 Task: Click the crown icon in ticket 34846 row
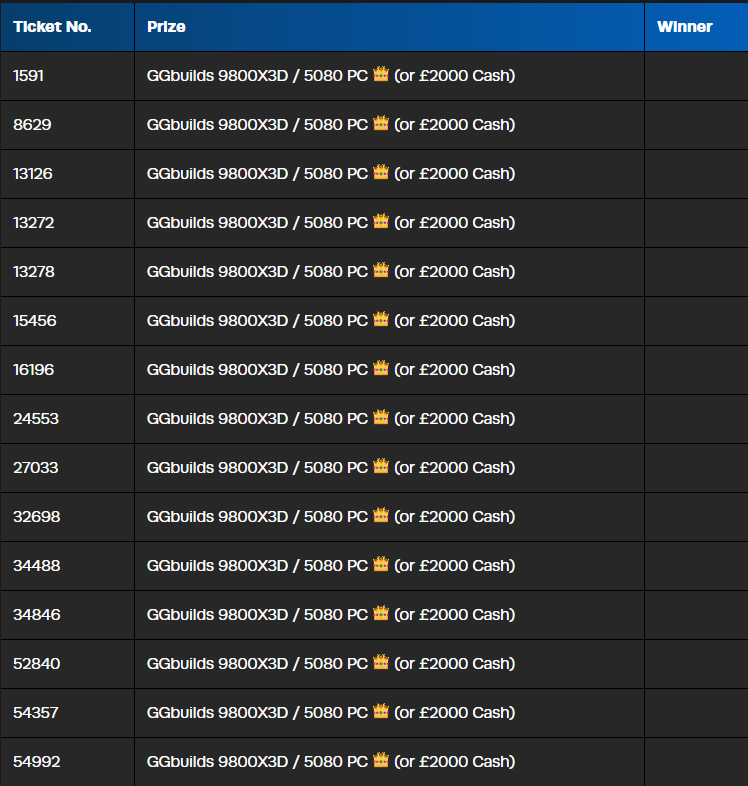coord(381,613)
